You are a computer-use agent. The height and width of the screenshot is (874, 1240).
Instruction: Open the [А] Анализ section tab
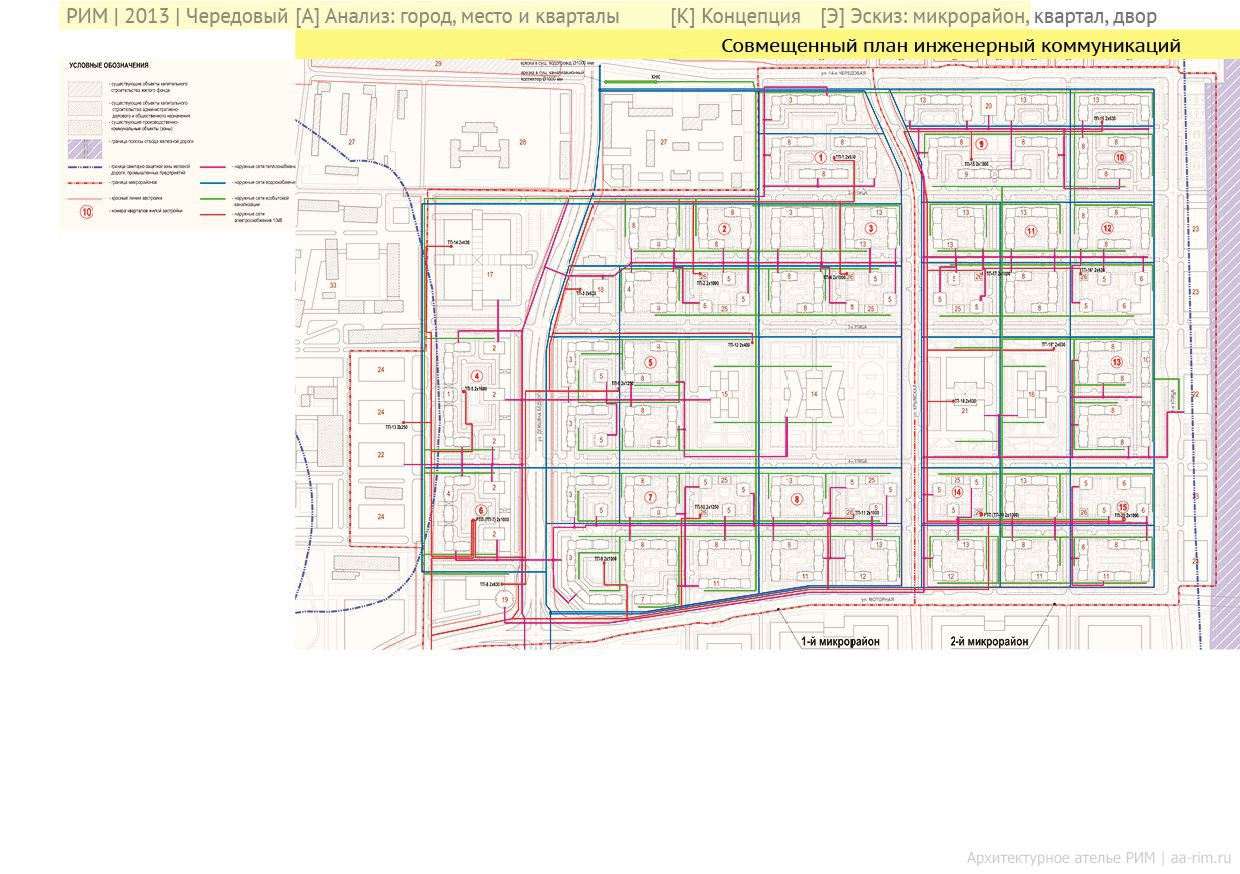pos(457,17)
